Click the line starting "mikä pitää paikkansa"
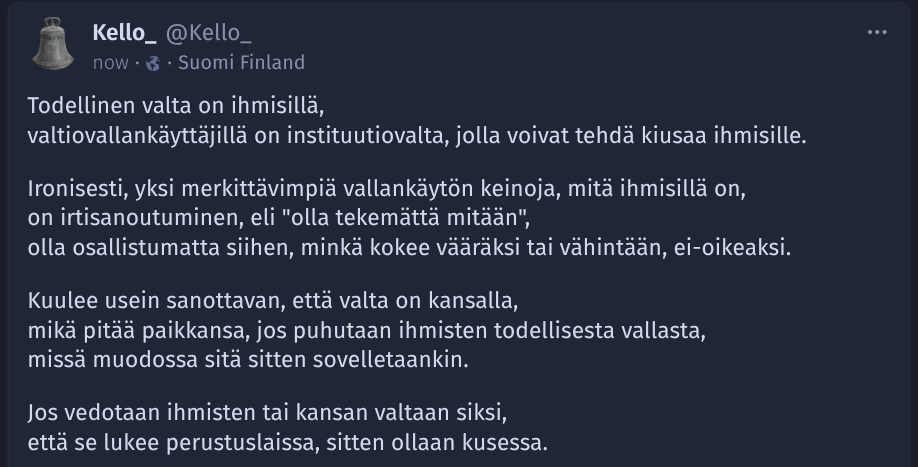This screenshot has height=467, width=918. click(x=366, y=331)
